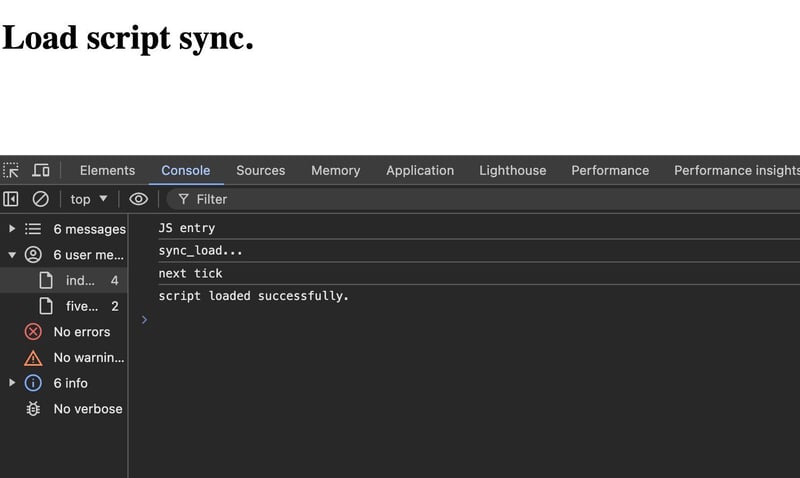Screen dimensions: 800x478
Task: Select the 6 info filter label
Action: pyautogui.click(x=70, y=383)
